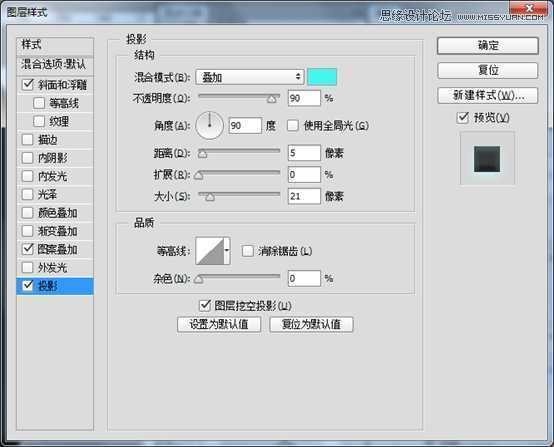Select the 斜面和浮雕 style row

click(55, 85)
